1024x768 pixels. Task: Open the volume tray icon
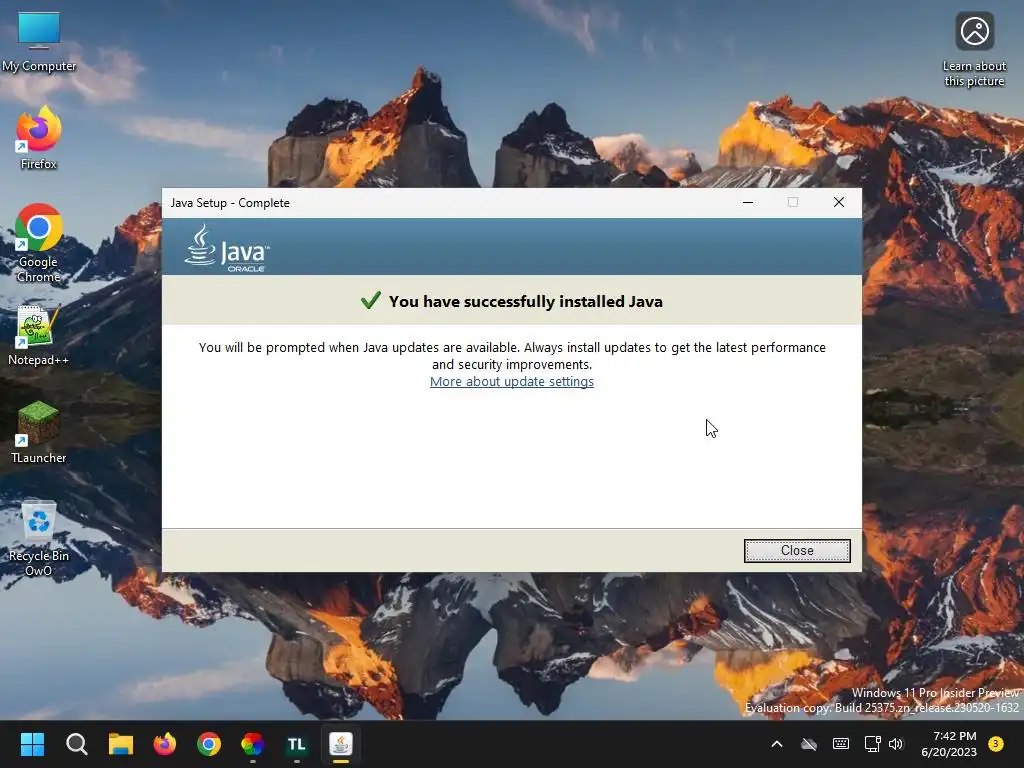click(x=896, y=744)
